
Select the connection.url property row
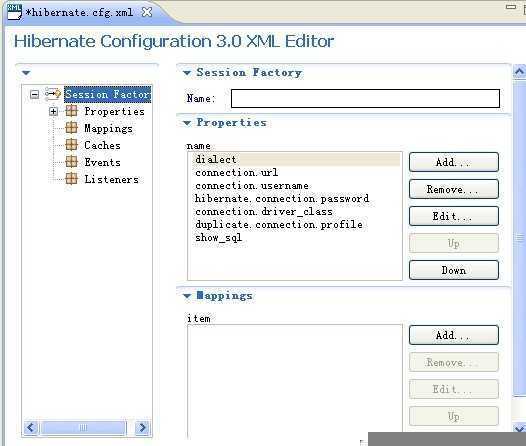click(x=296, y=172)
